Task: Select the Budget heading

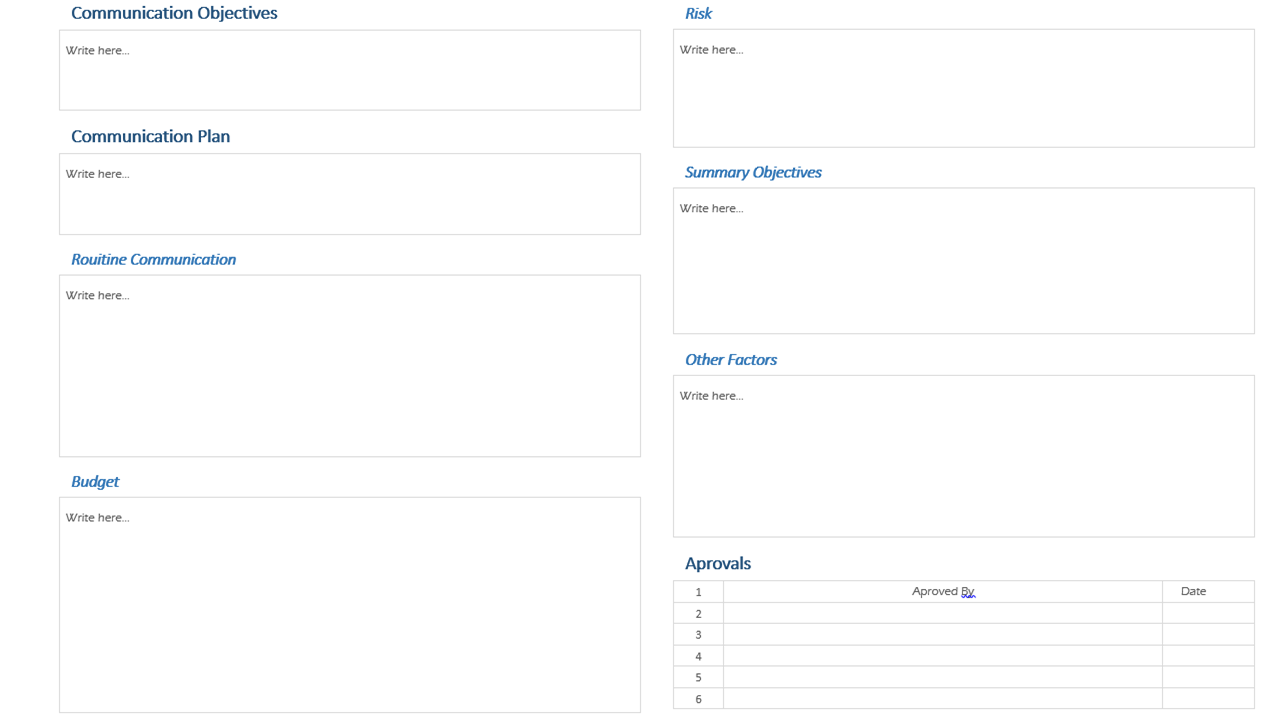Action: [95, 481]
